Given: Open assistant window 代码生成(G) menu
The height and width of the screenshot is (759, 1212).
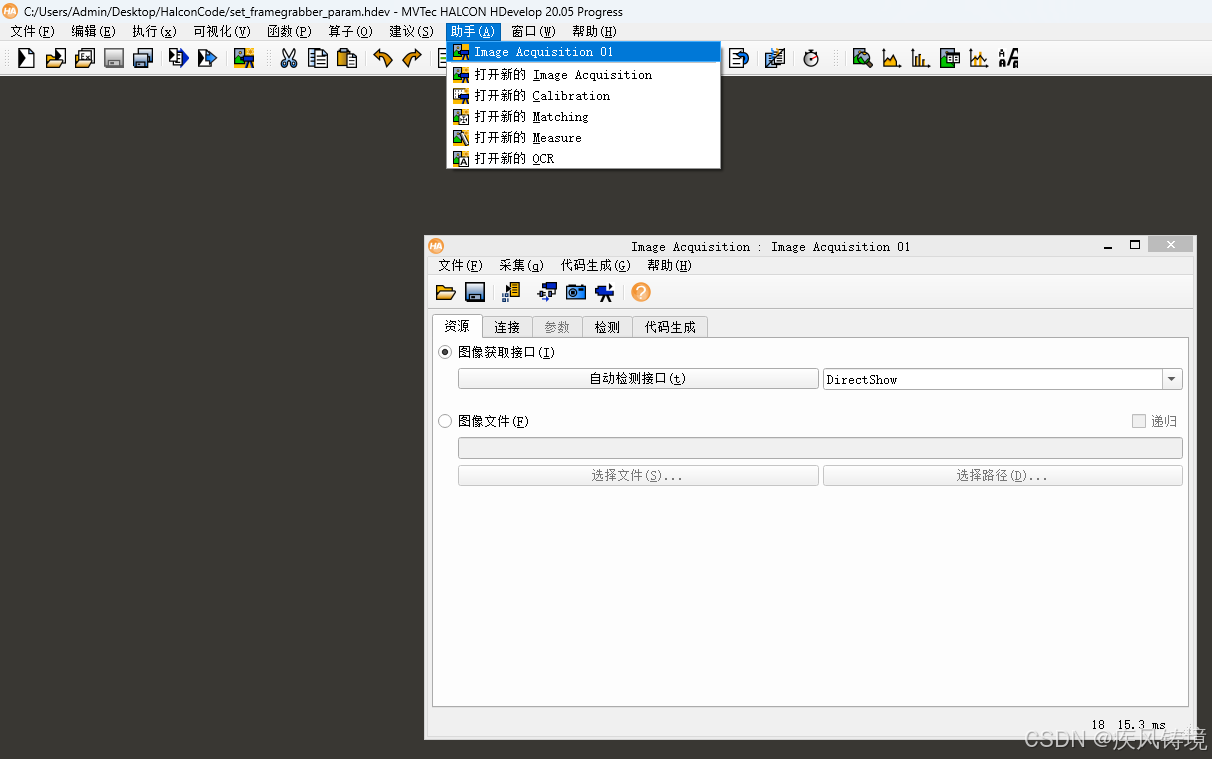Looking at the screenshot, I should tap(596, 265).
